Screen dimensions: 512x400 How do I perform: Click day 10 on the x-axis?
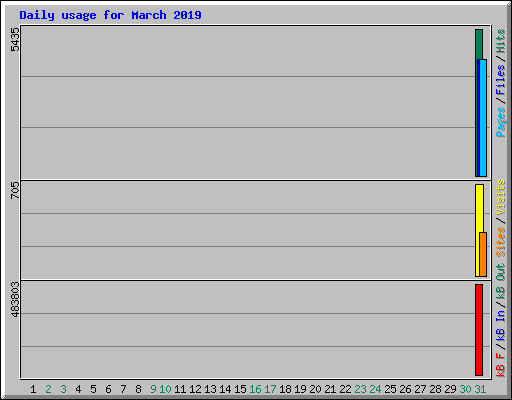[165, 389]
